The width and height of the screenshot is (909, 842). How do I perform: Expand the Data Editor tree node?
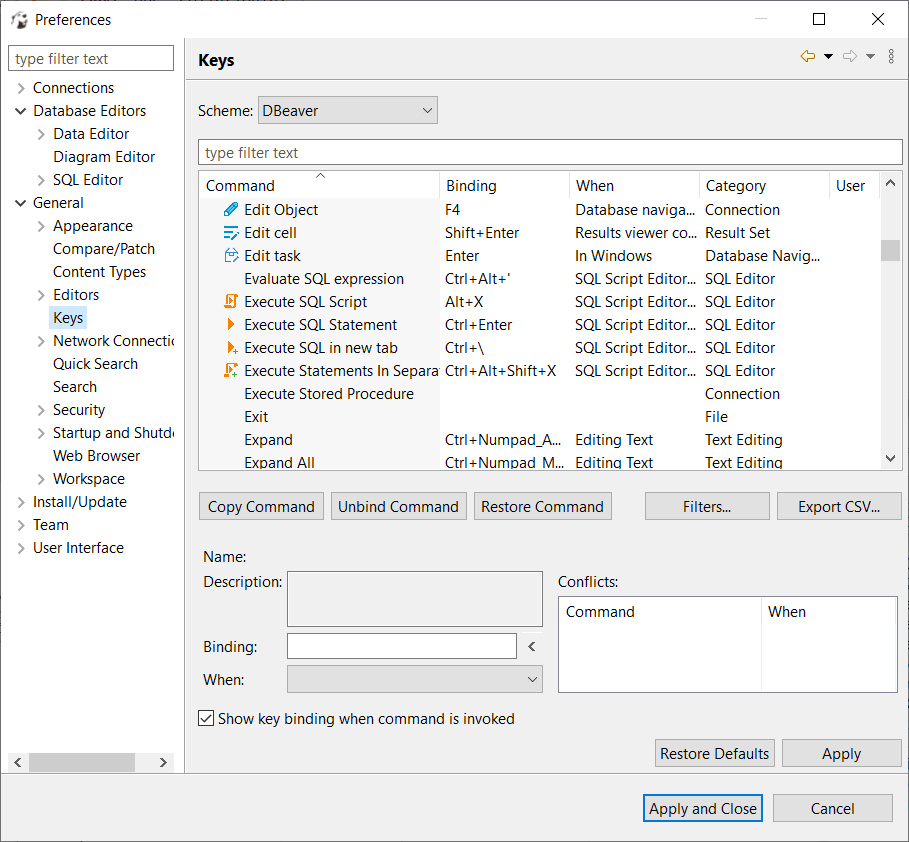click(41, 134)
